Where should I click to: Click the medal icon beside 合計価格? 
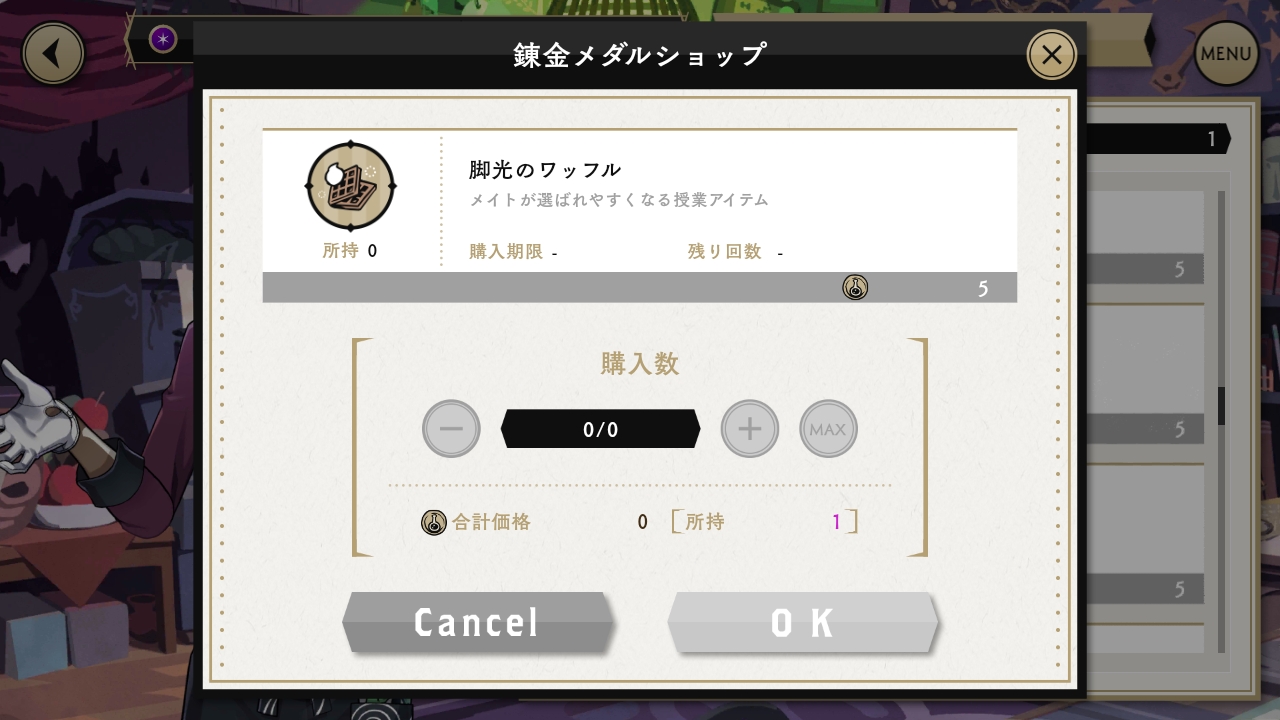(433, 522)
